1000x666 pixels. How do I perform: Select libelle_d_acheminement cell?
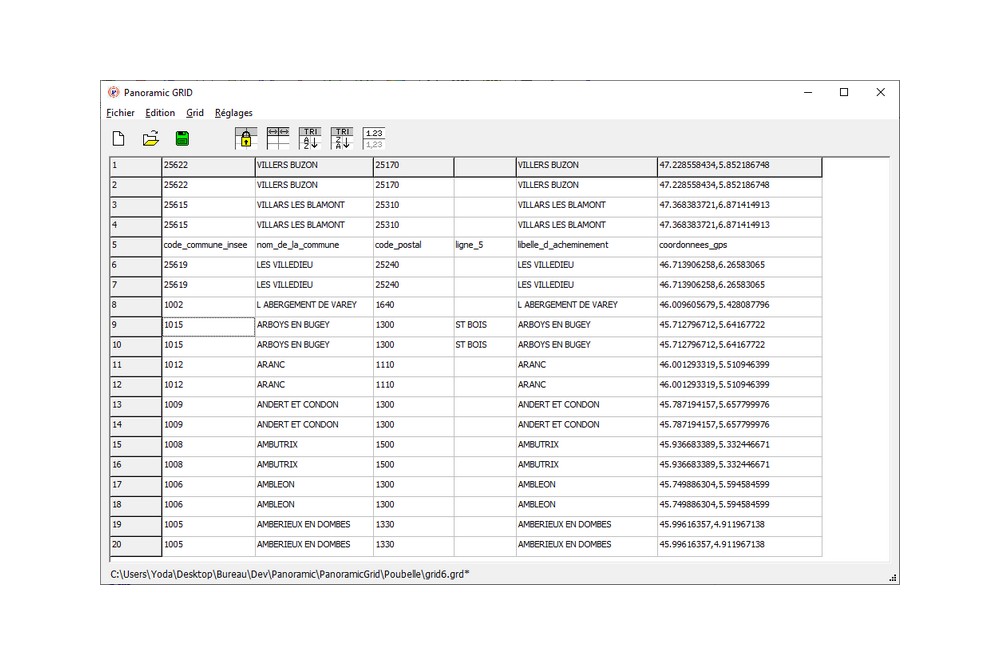[587, 246]
